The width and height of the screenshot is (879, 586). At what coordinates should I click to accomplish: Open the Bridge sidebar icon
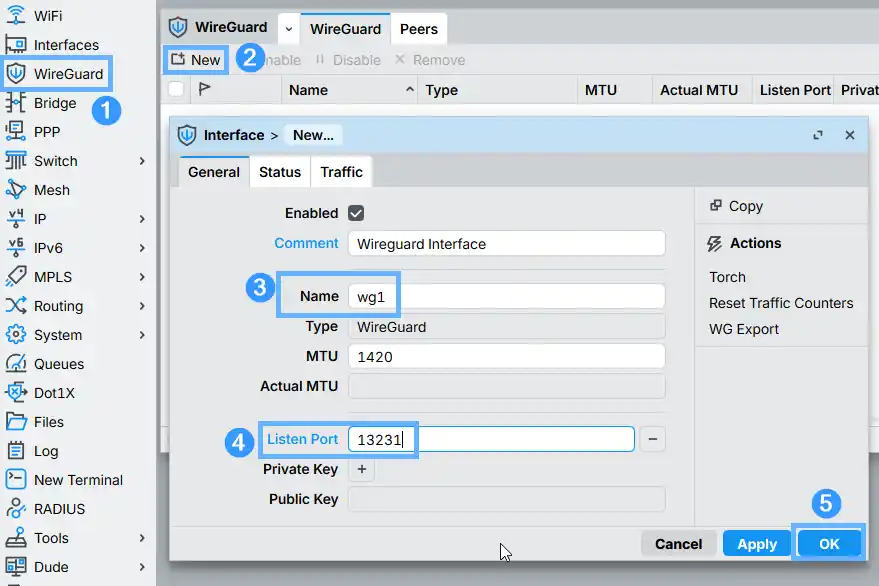(x=16, y=103)
